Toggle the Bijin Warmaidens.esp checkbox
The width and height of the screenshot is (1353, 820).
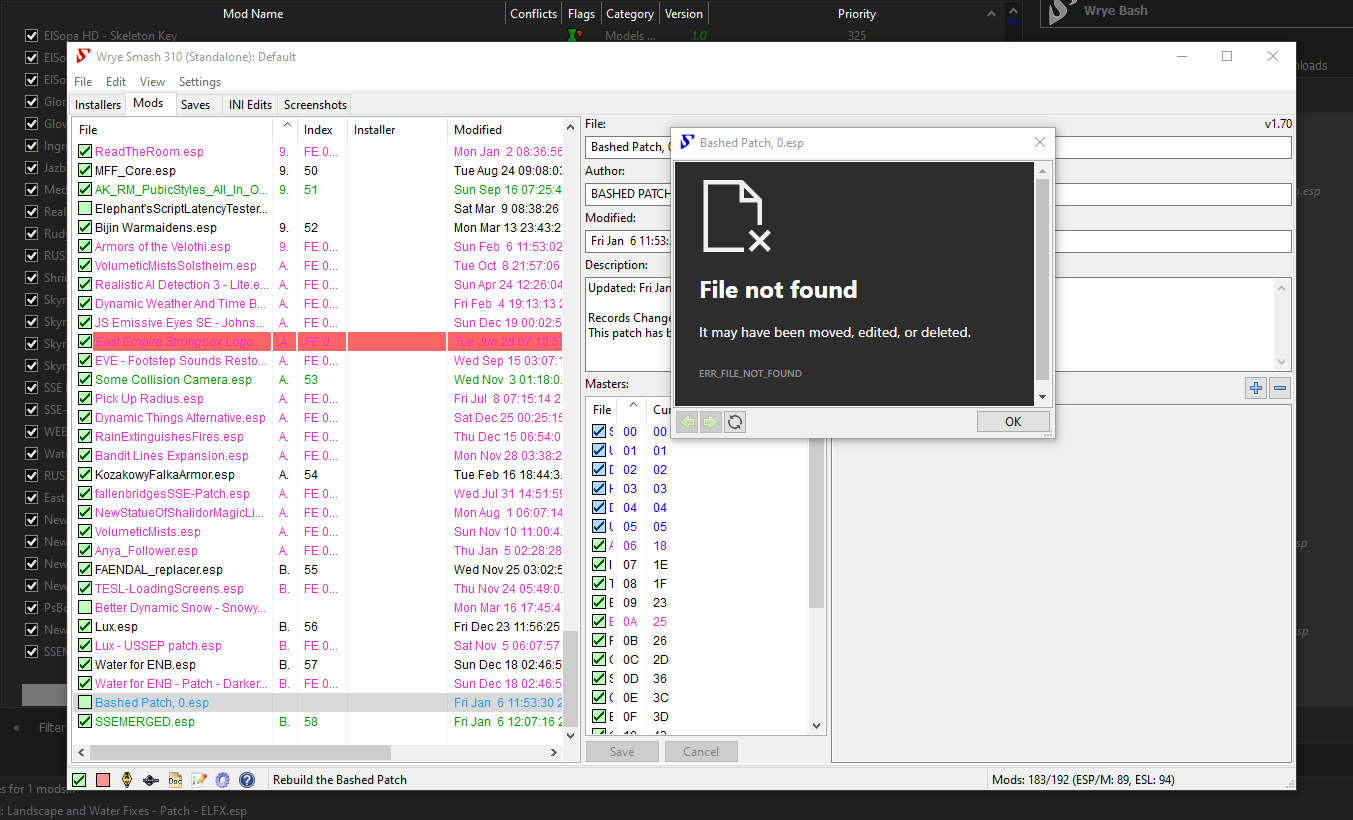click(x=85, y=228)
